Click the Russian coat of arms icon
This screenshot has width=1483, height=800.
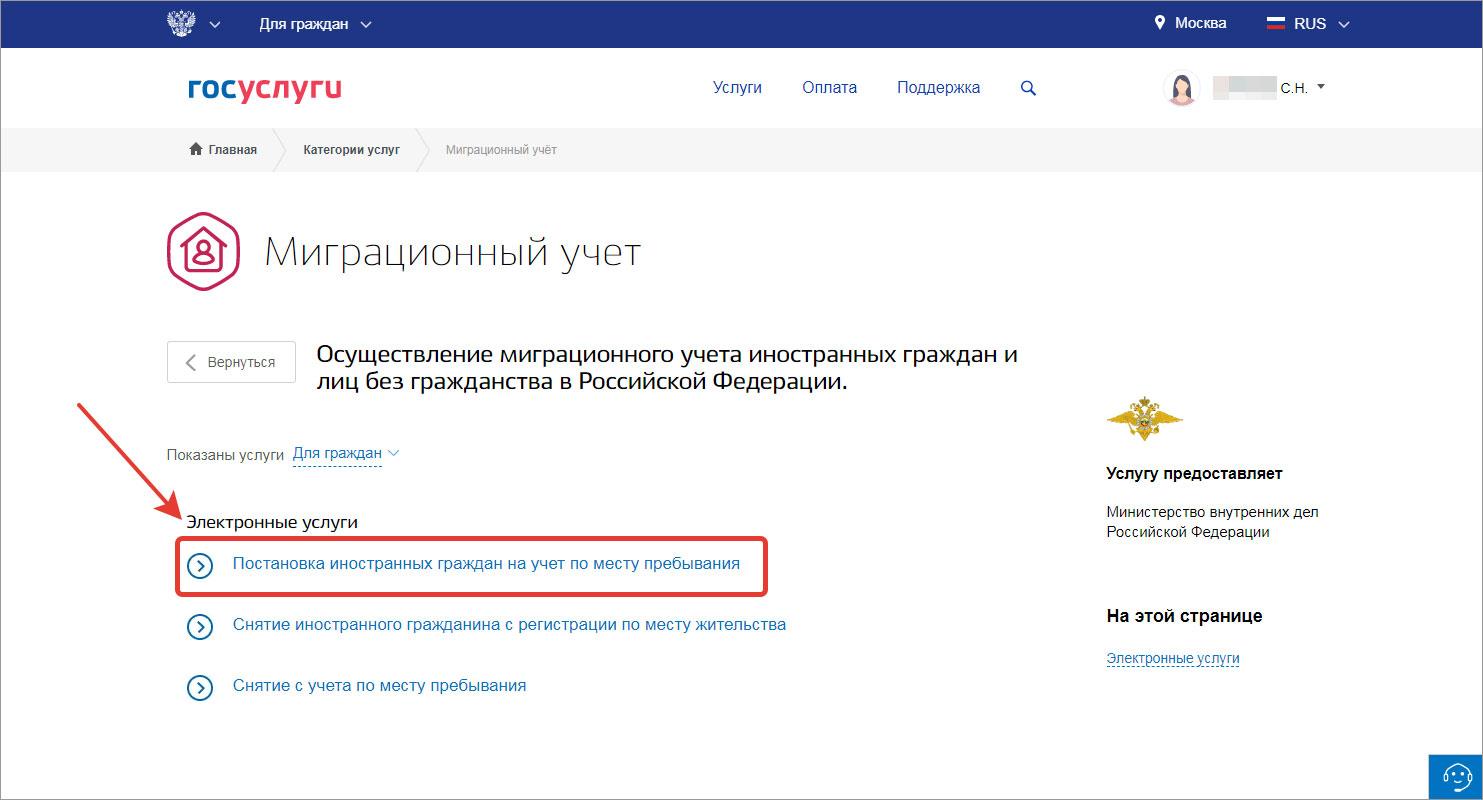coord(180,23)
